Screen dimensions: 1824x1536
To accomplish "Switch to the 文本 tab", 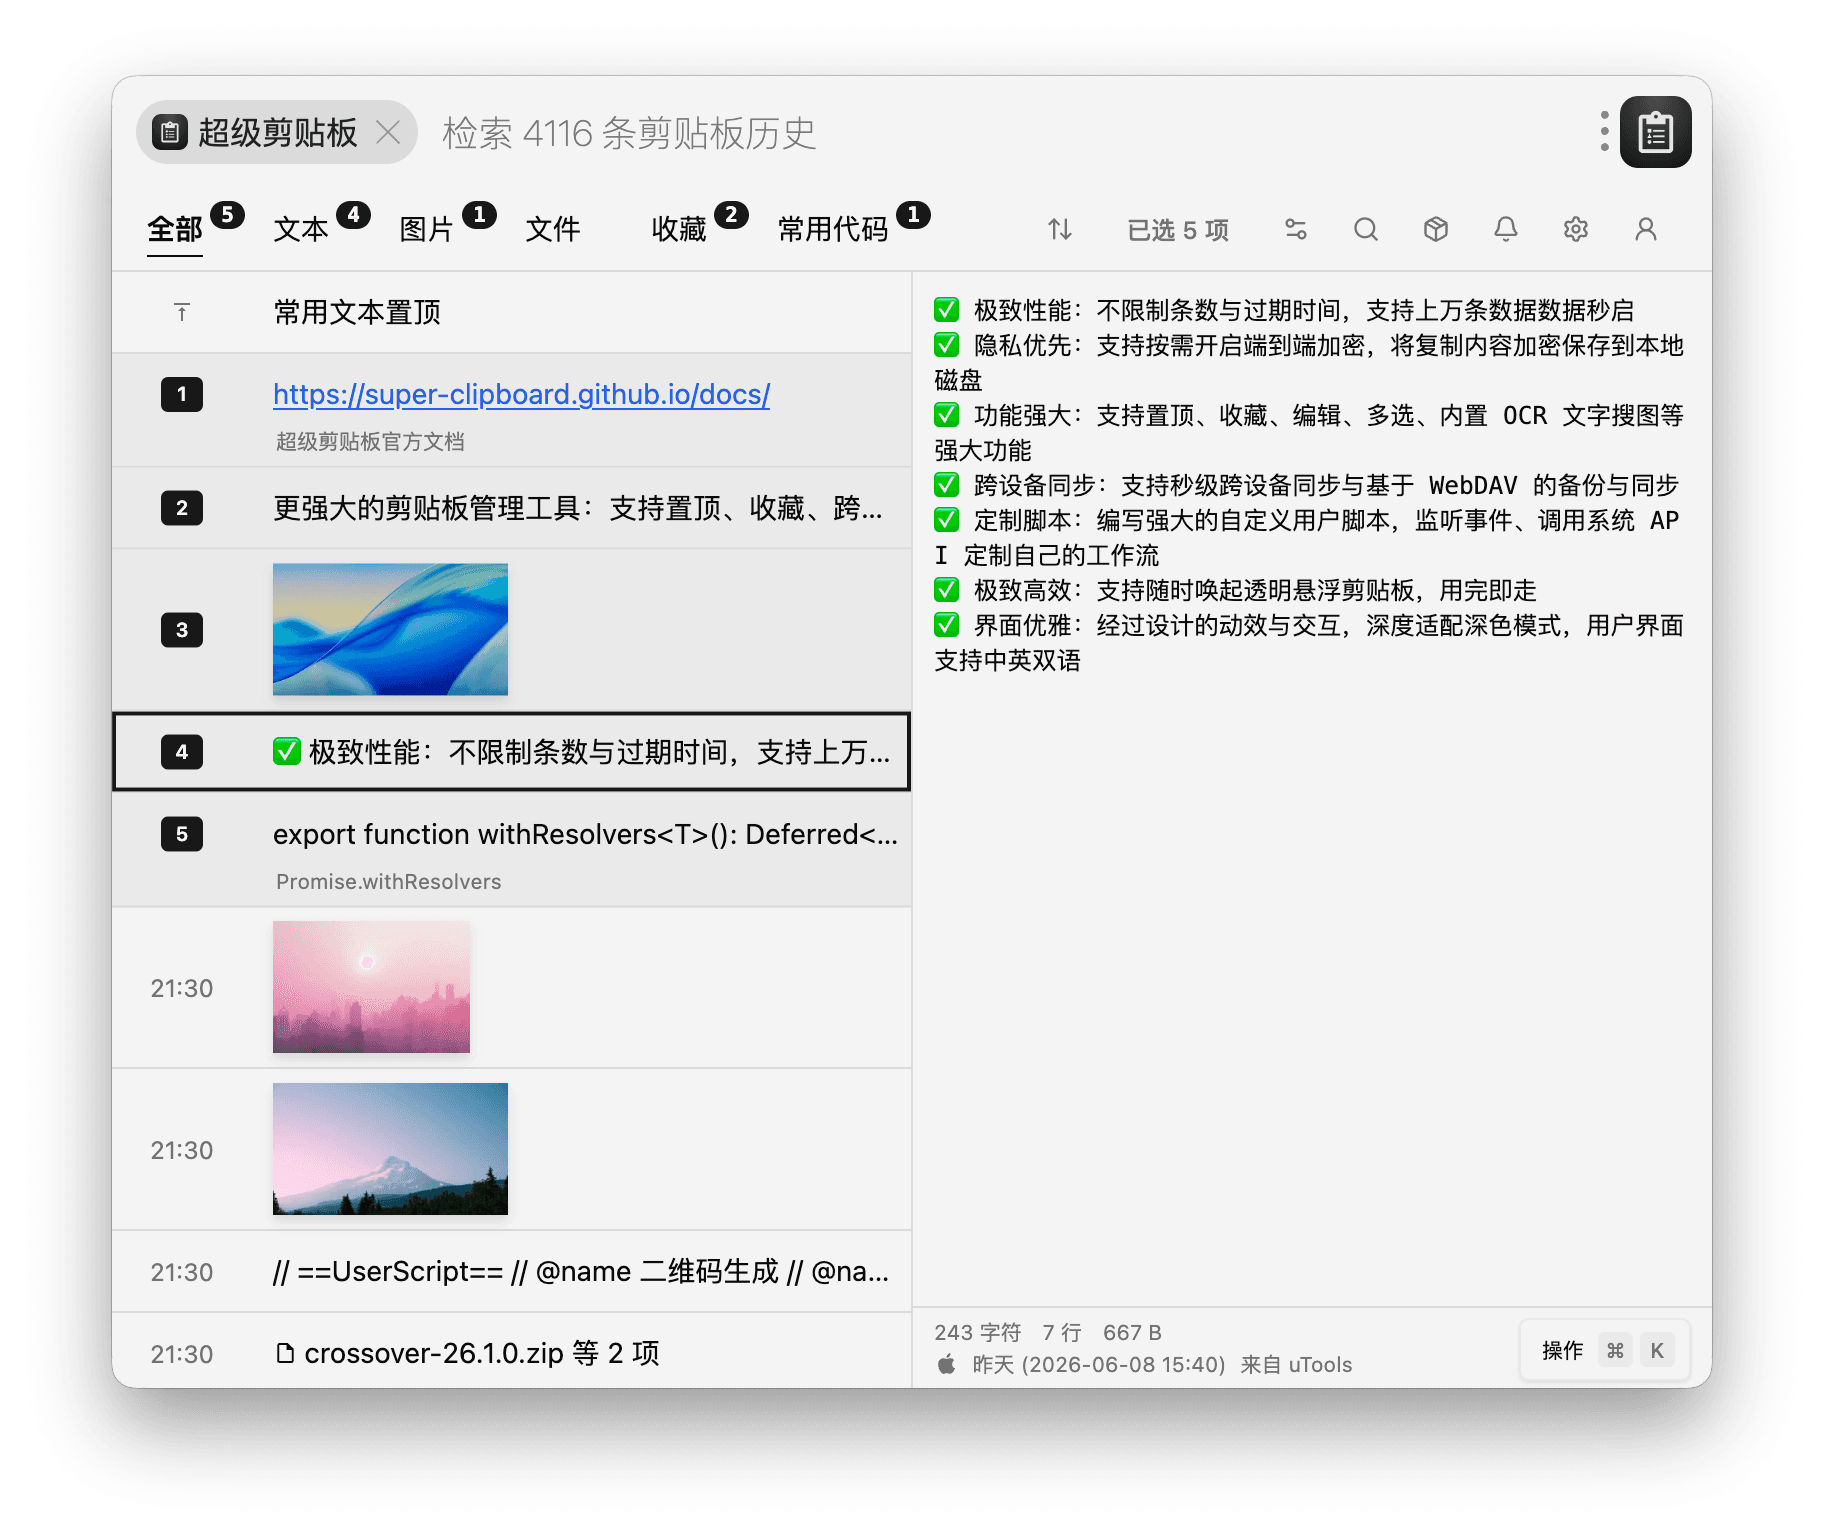I will (301, 230).
